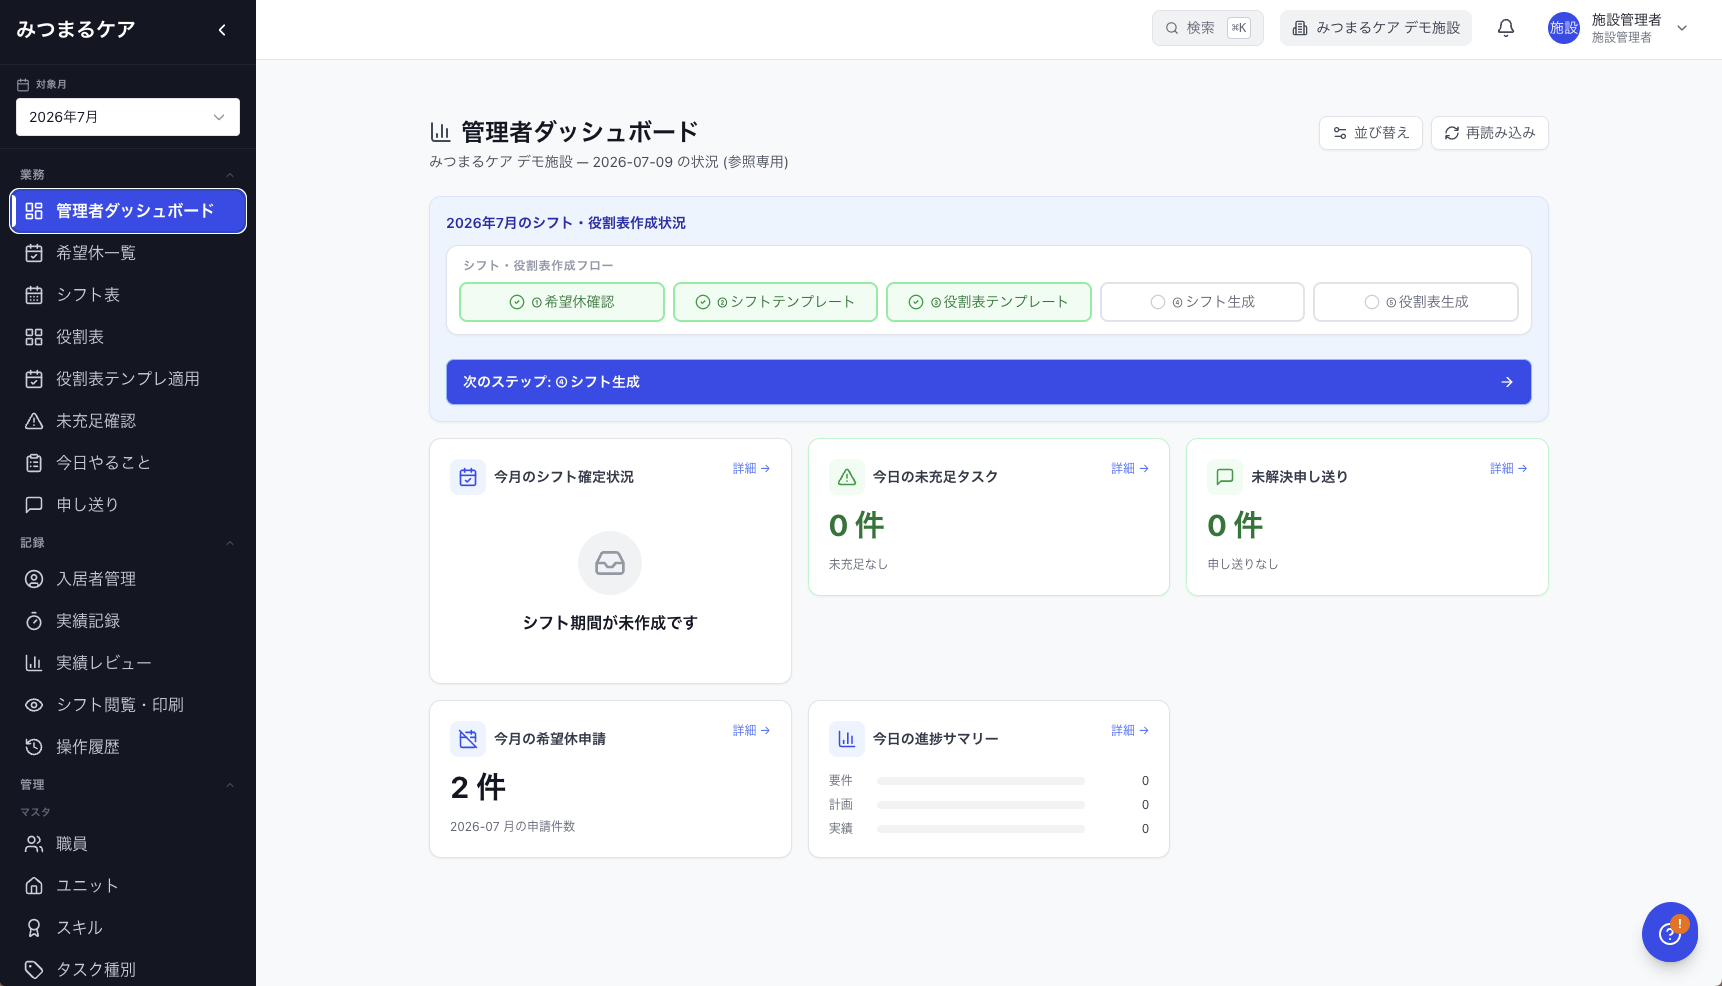Open the 並び替え sort button

1371,133
